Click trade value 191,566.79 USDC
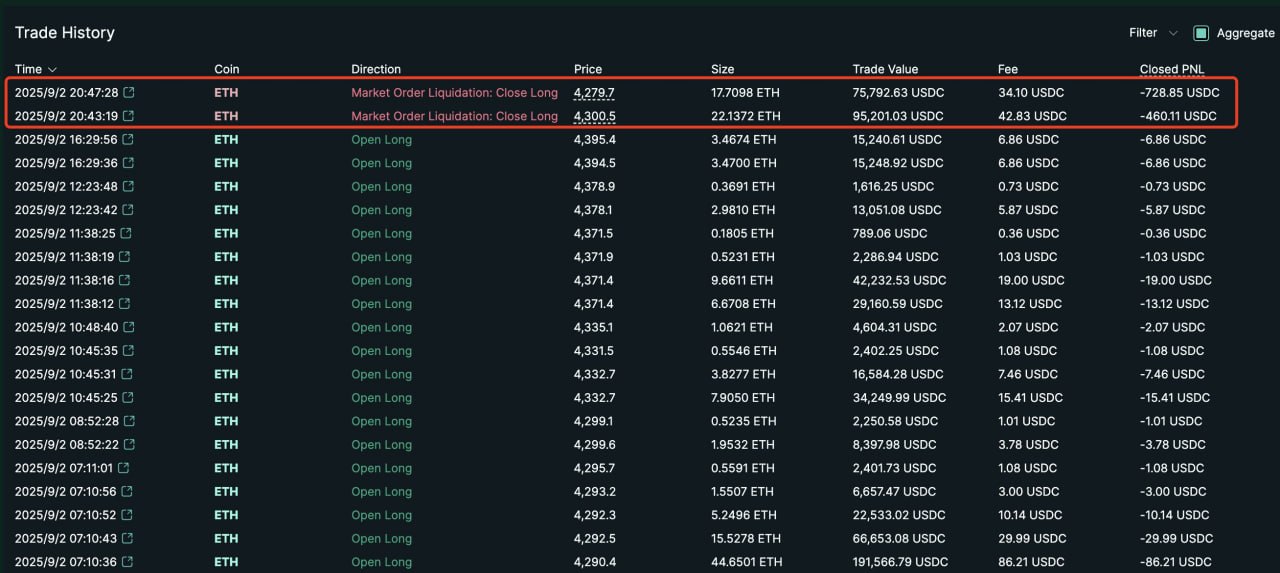1280x573 pixels. 900,562
